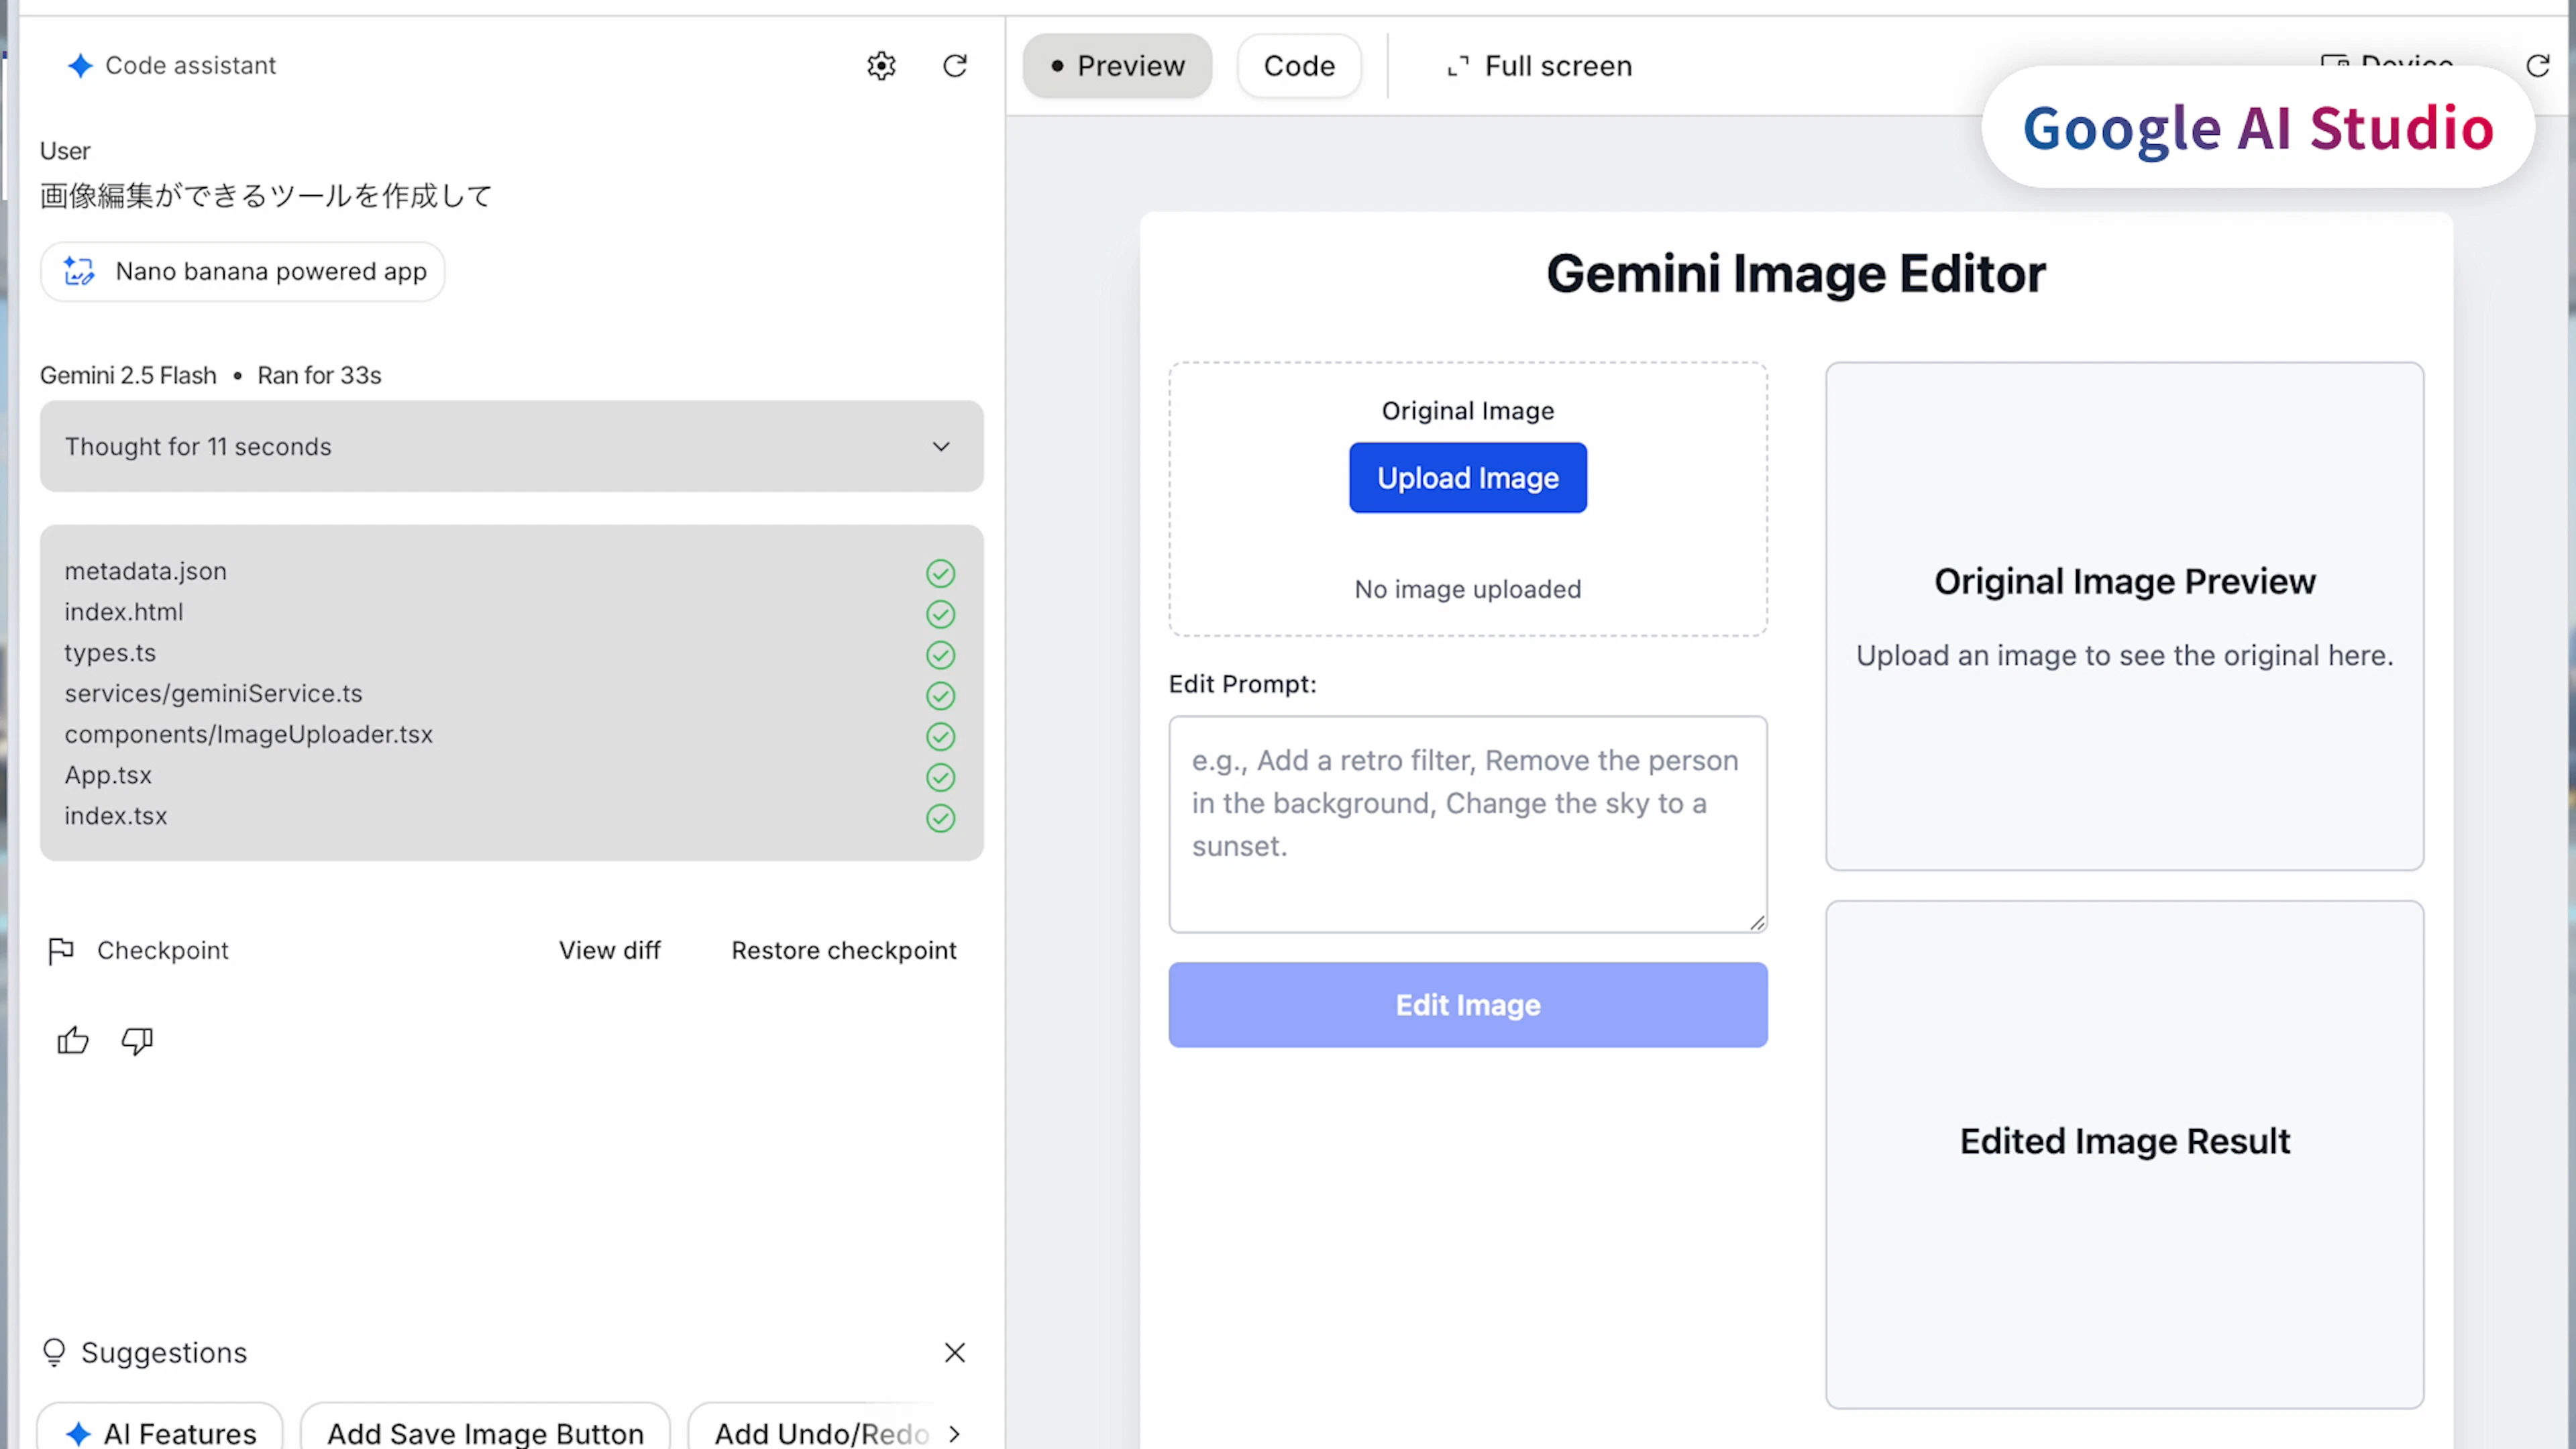Click View diff link
The image size is (2576, 1449).
coord(609,950)
